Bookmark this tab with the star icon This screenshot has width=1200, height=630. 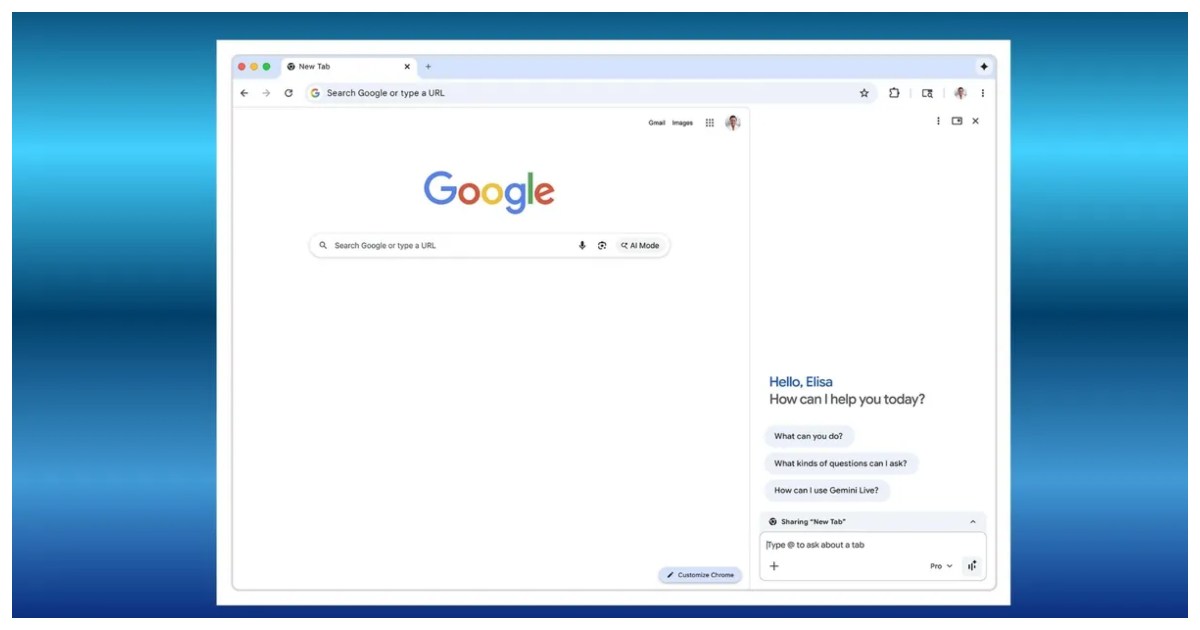click(864, 93)
